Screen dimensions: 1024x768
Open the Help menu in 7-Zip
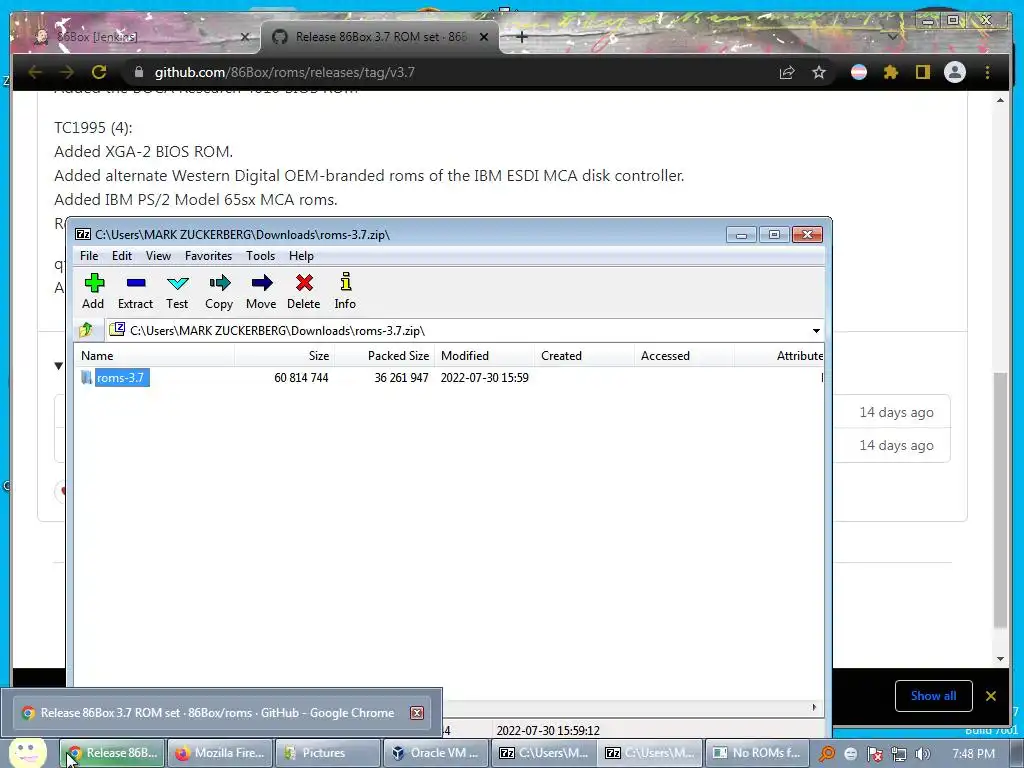tap(301, 256)
